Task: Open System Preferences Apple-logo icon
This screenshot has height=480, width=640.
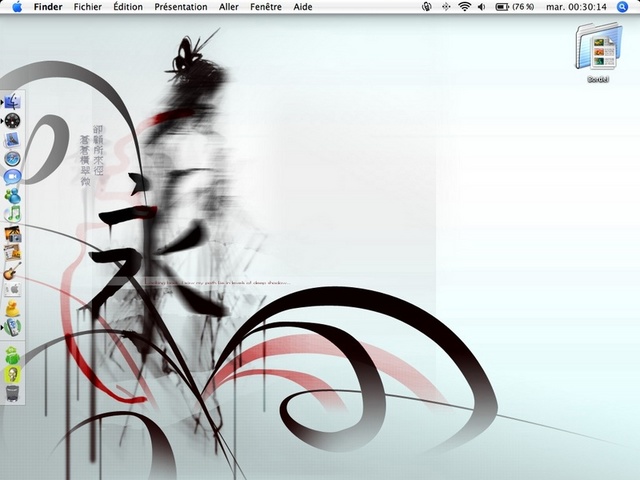Action: 13,290
